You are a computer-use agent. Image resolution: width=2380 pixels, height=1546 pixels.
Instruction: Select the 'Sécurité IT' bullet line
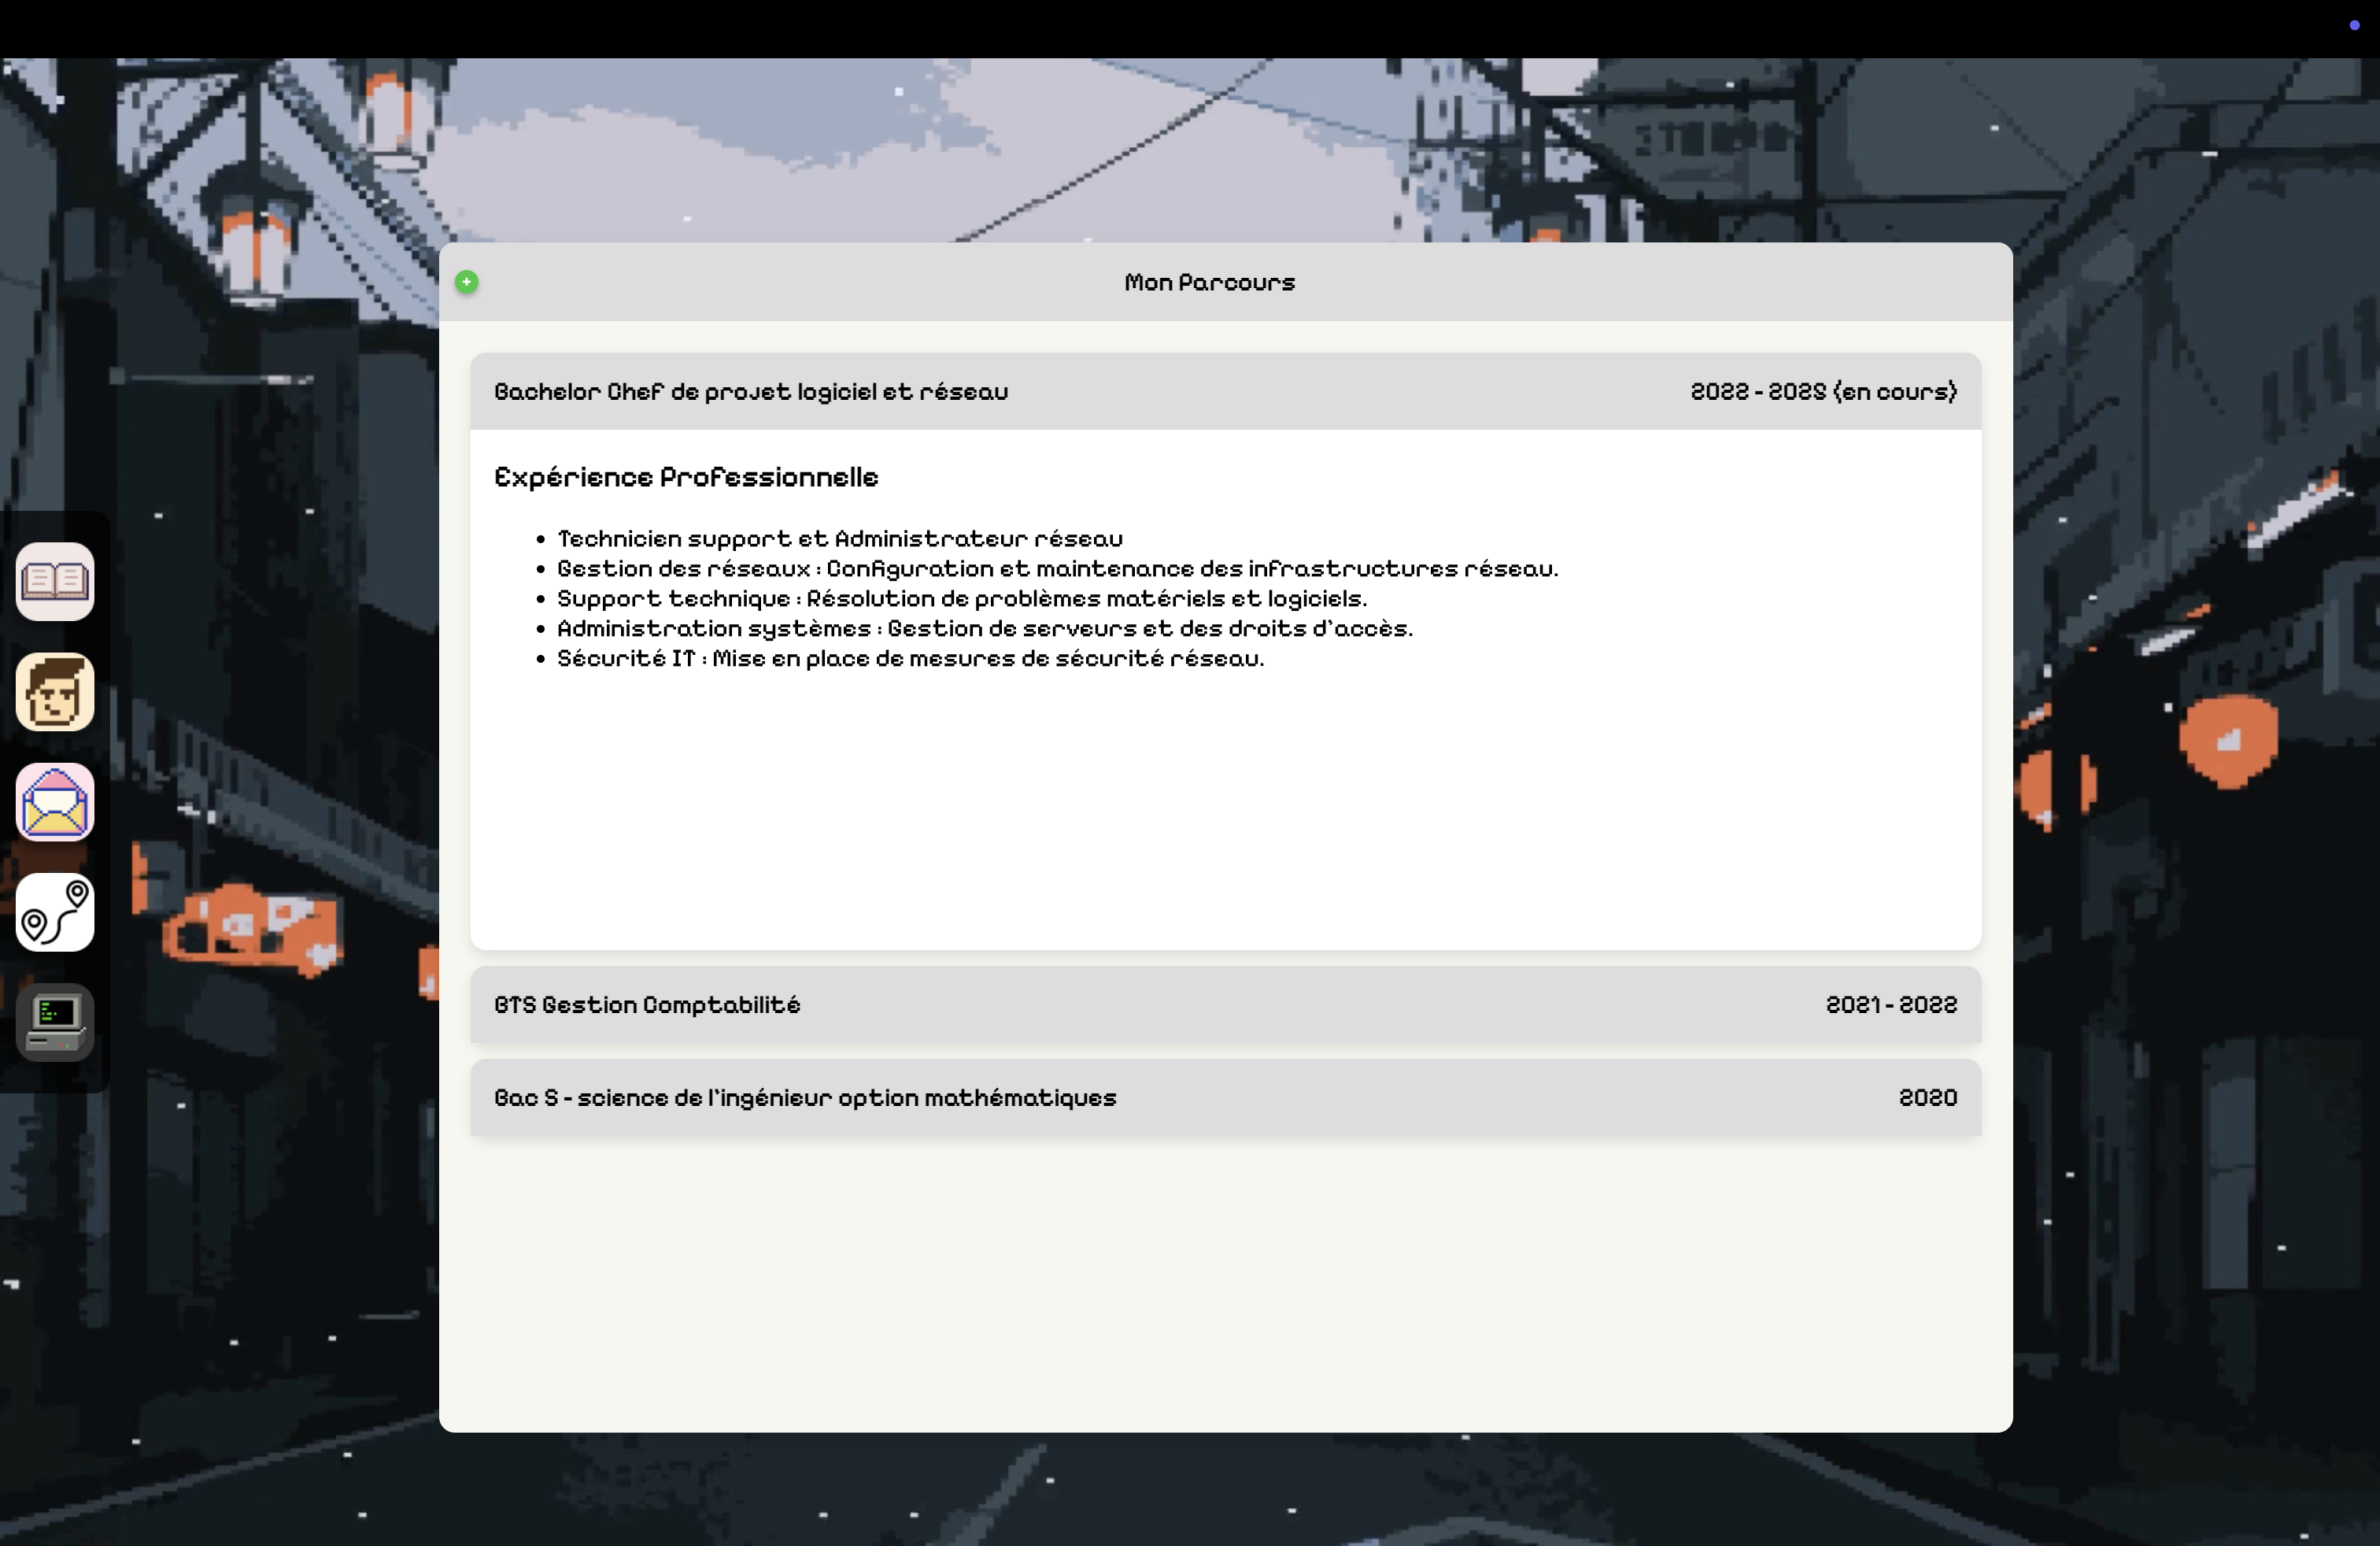tap(911, 659)
